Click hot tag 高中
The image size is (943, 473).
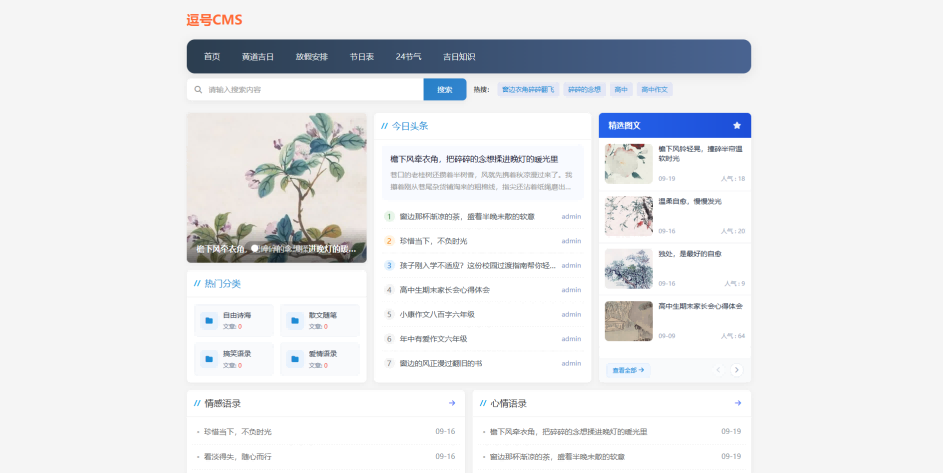(621, 90)
